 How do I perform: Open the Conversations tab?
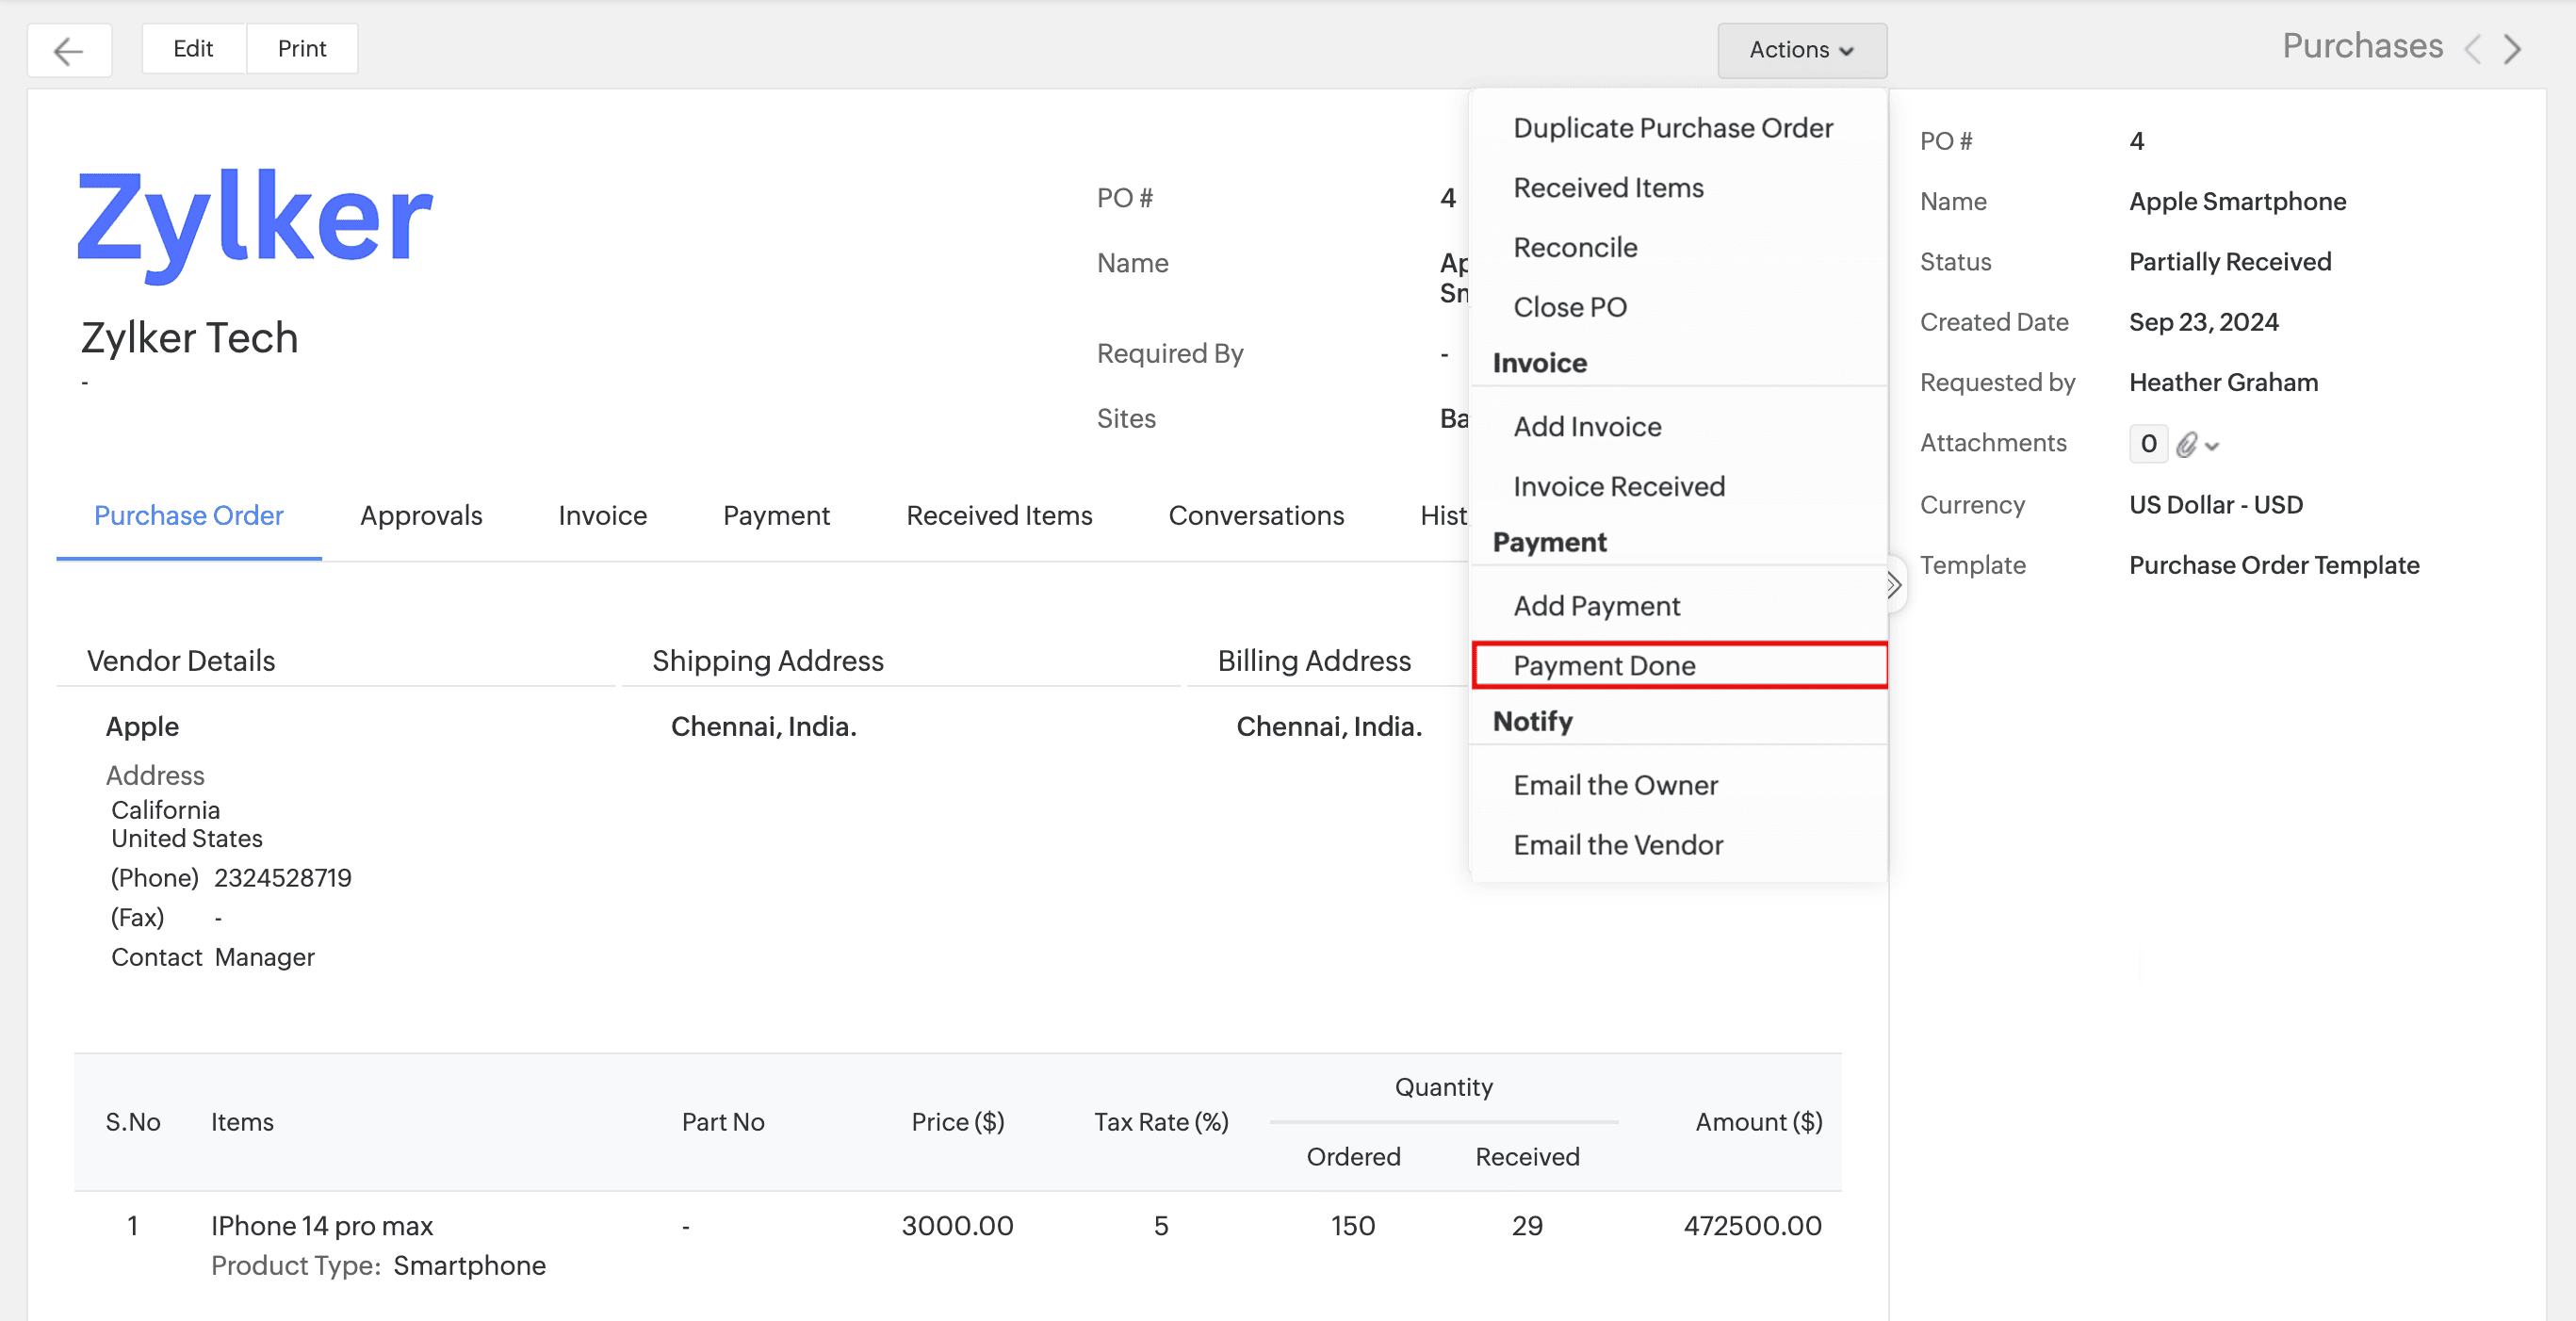(1255, 516)
